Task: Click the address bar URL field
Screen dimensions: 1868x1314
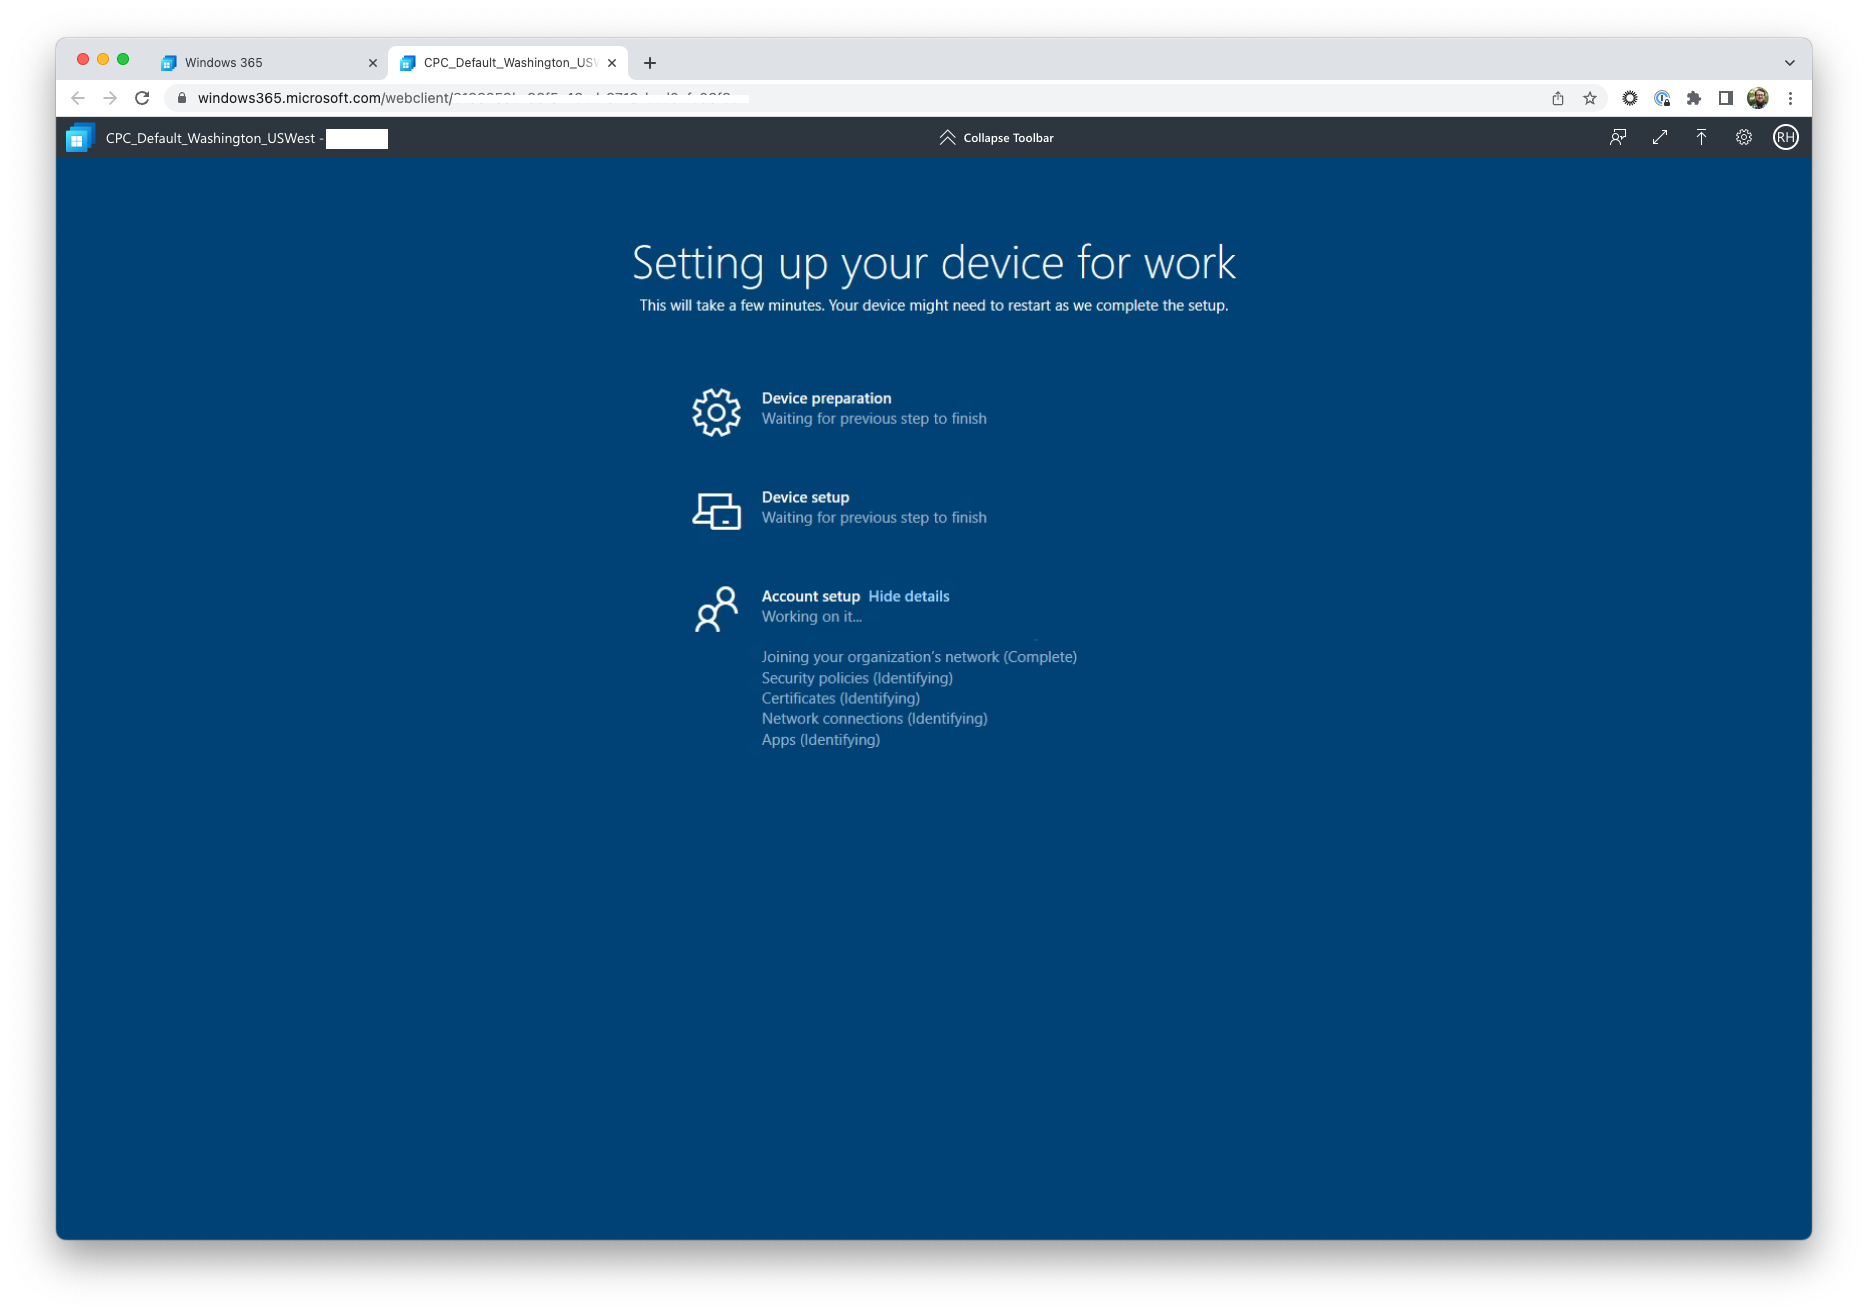Action: [860, 98]
